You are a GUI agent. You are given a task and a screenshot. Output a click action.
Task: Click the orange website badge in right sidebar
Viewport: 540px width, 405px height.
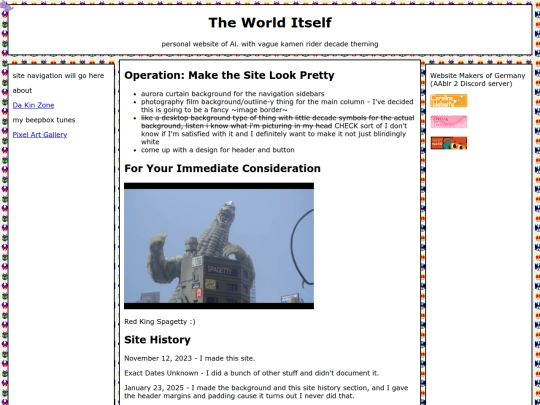pos(449,101)
